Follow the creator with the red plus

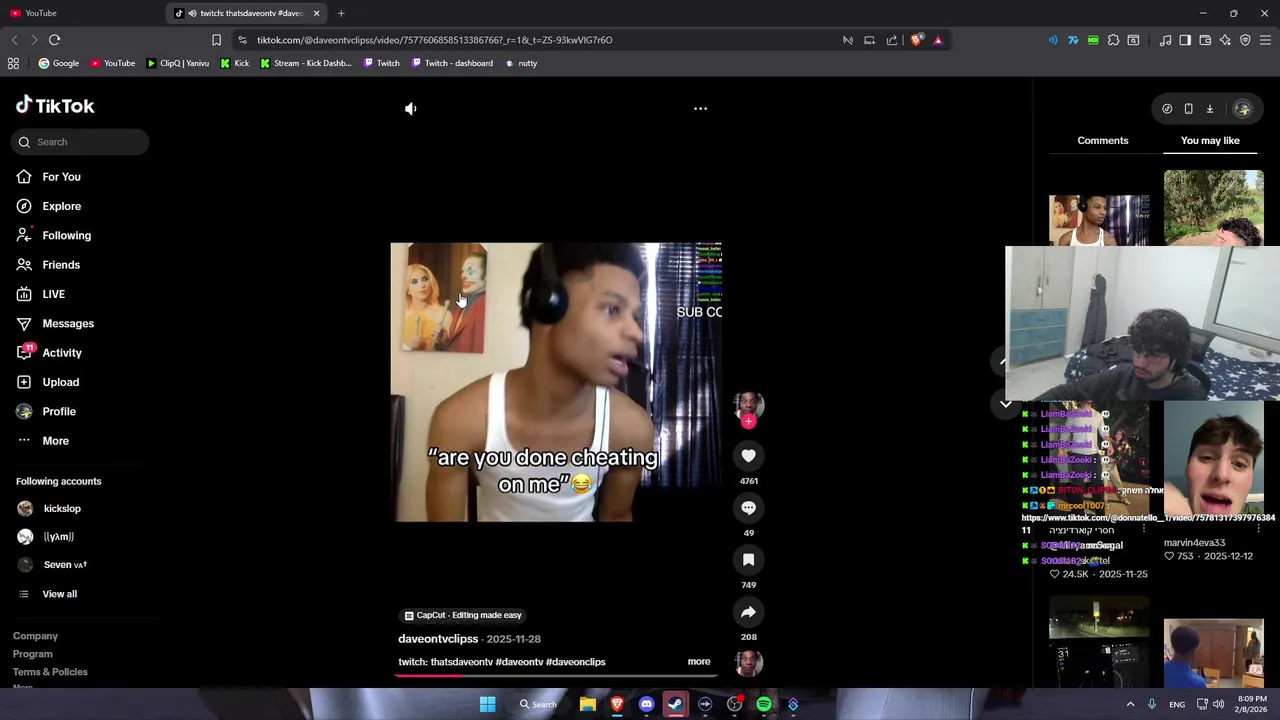[x=748, y=421]
